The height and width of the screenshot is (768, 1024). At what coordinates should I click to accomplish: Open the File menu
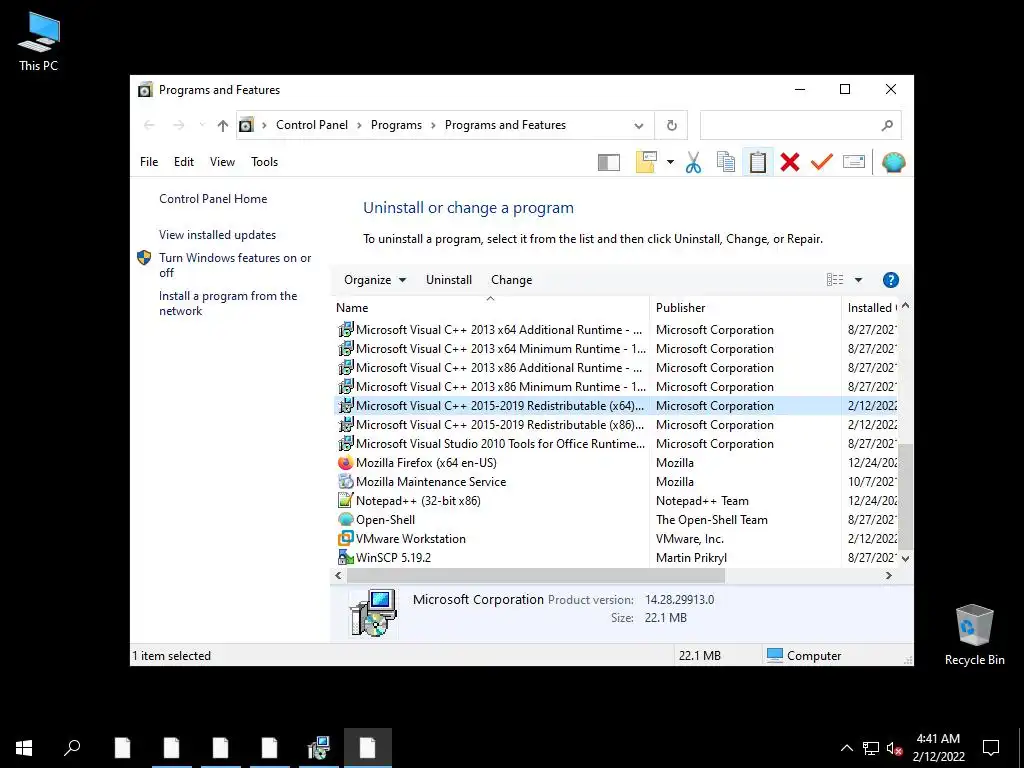(x=149, y=162)
